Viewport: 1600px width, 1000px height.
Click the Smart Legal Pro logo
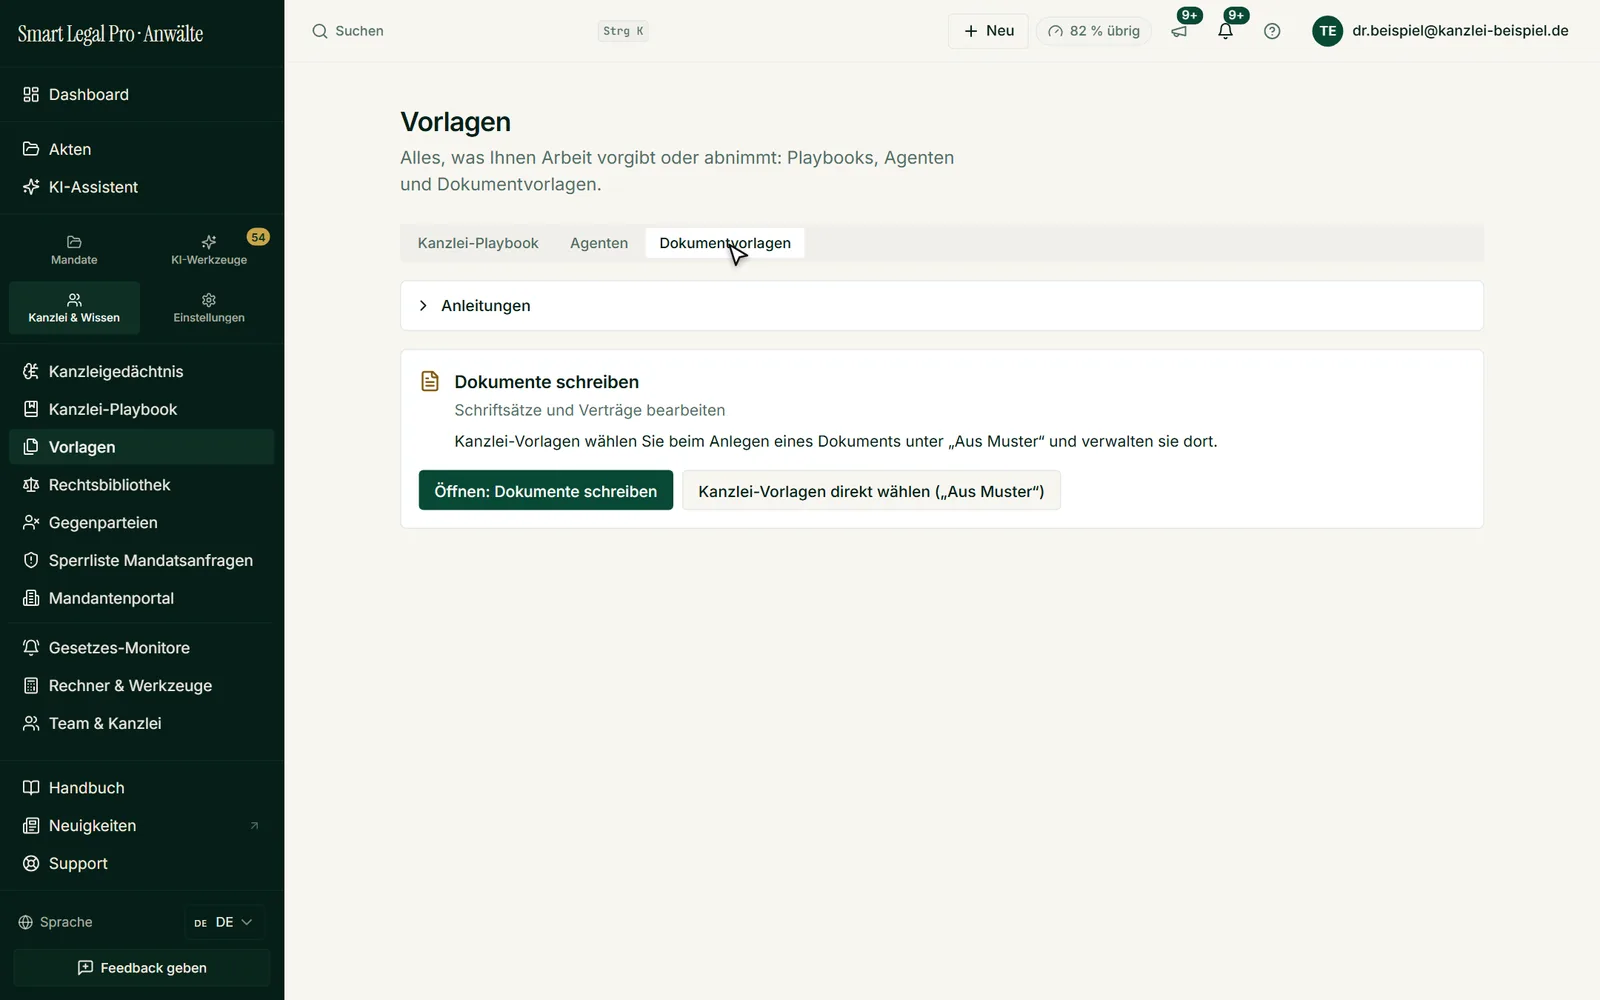[x=111, y=34]
